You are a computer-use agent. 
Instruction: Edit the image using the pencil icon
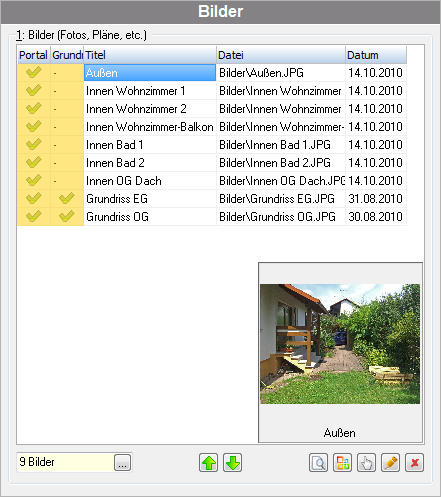tap(390, 463)
